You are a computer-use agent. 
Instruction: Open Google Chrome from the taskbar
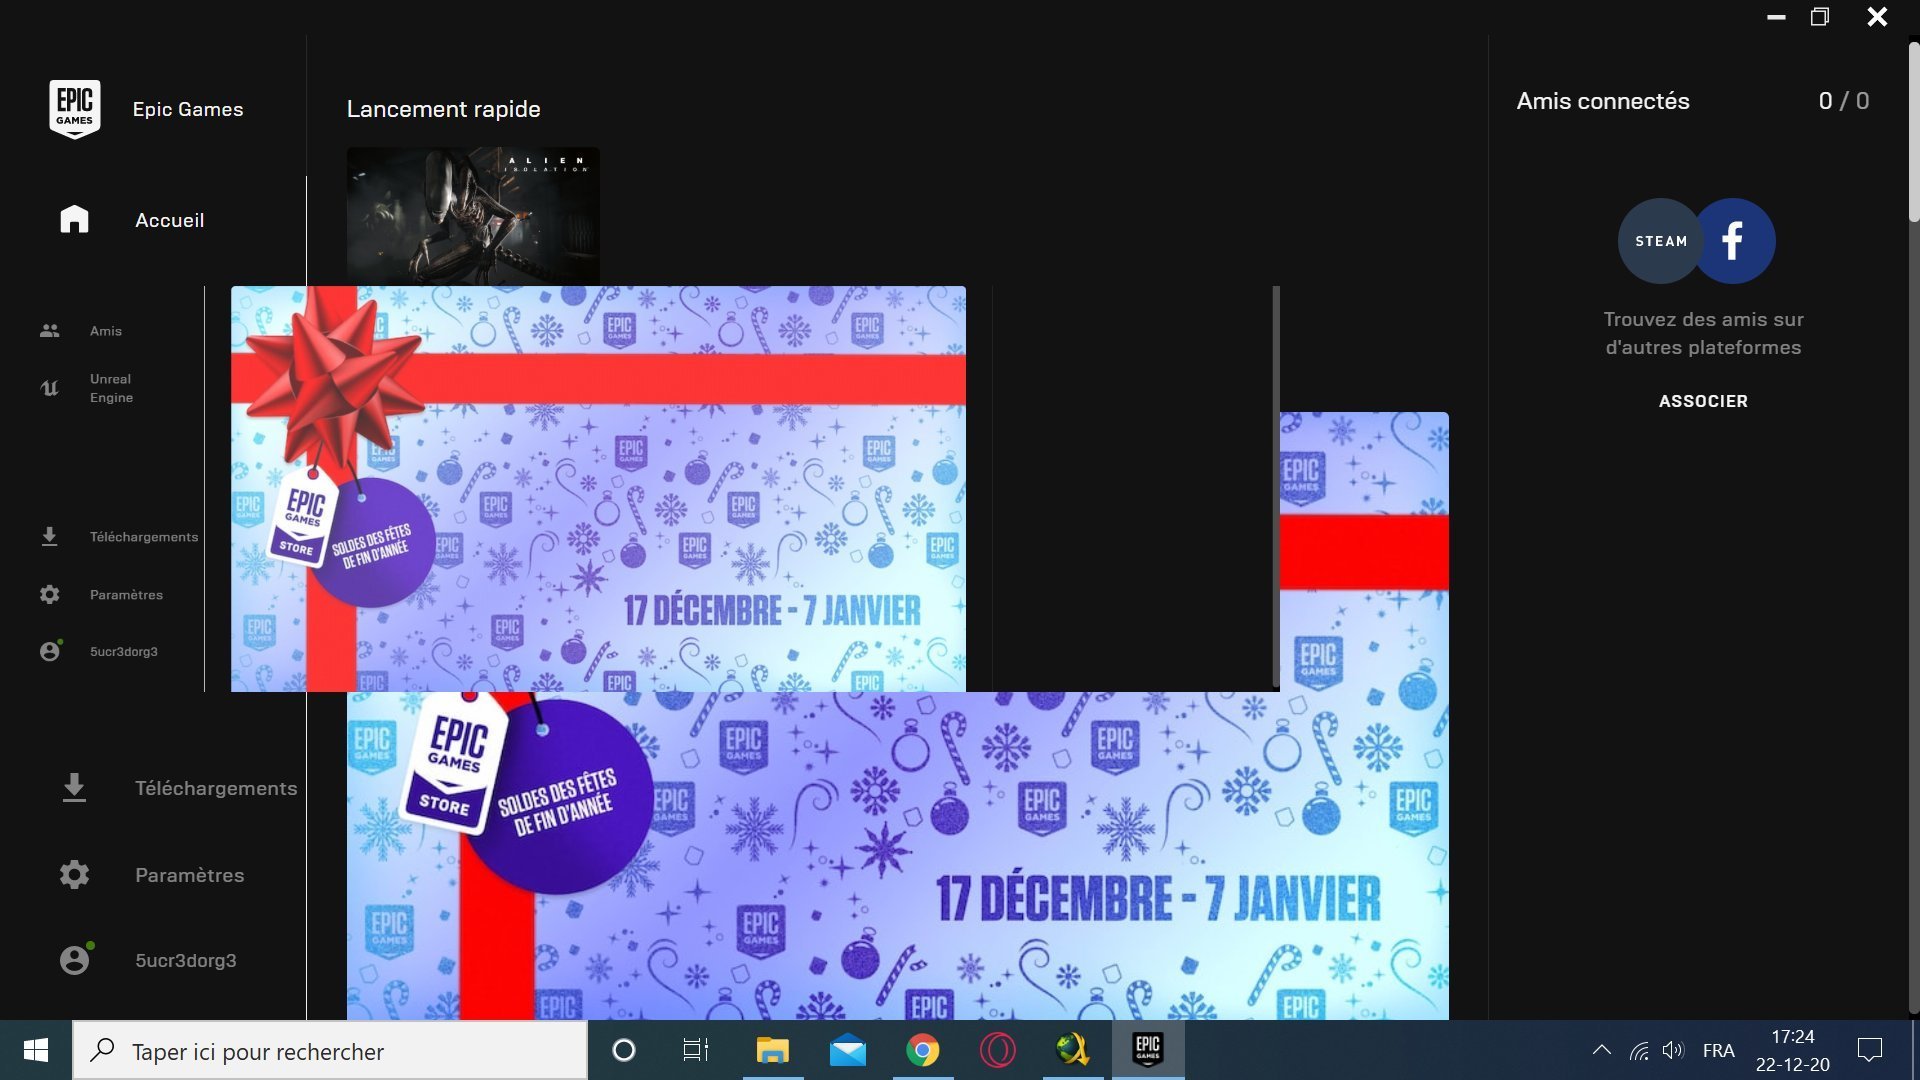[922, 1050]
